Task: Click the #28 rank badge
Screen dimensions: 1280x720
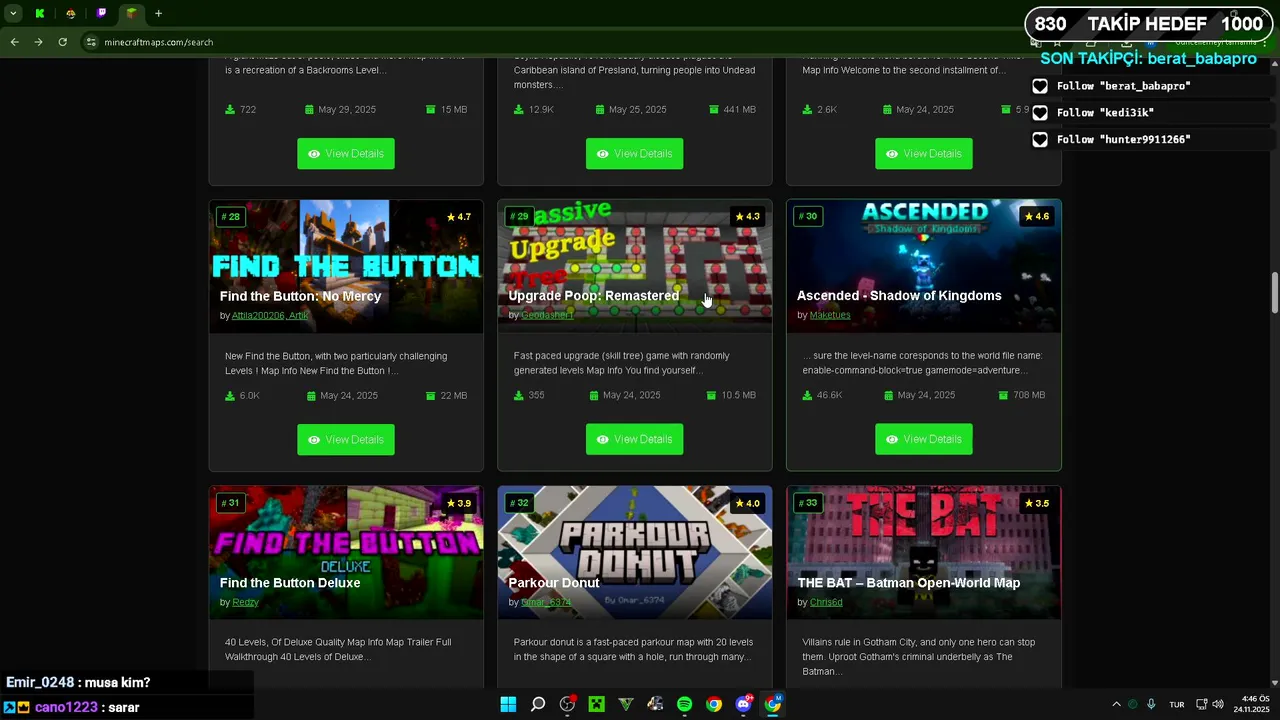Action: click(231, 217)
